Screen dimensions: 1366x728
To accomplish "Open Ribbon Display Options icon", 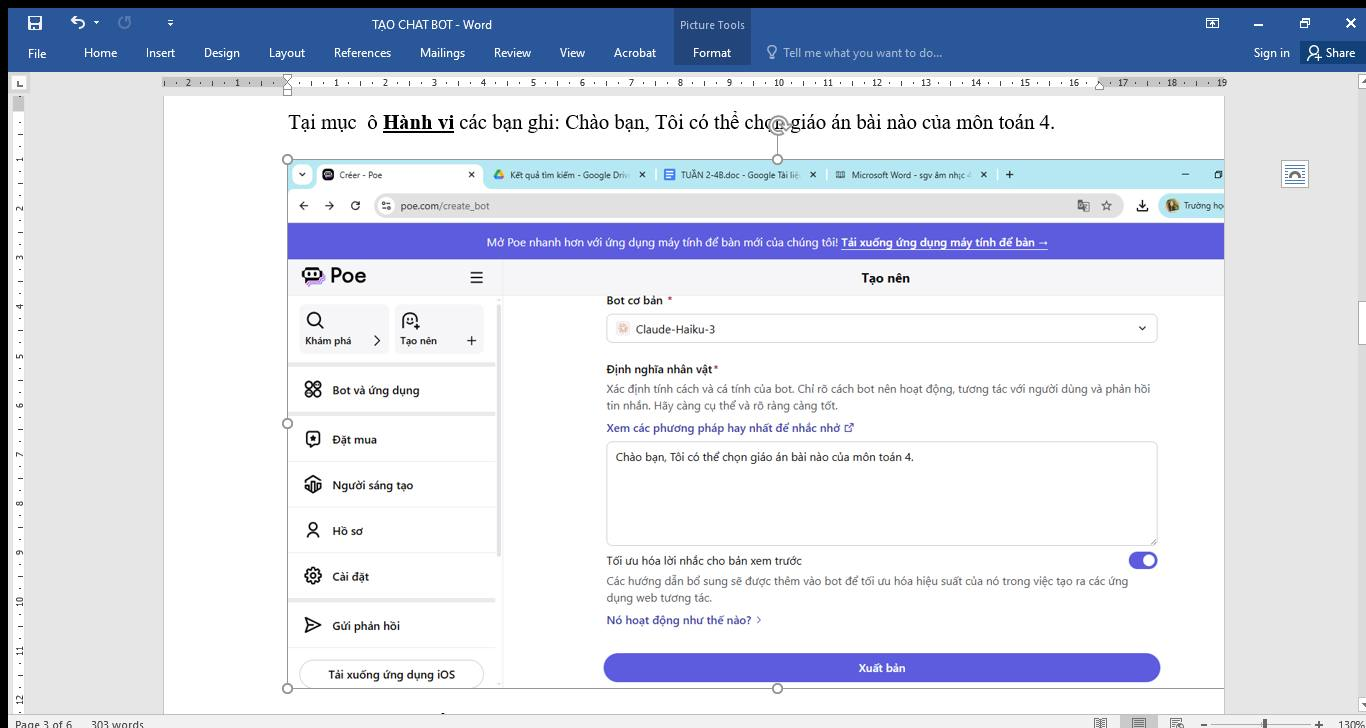I will (x=1212, y=23).
